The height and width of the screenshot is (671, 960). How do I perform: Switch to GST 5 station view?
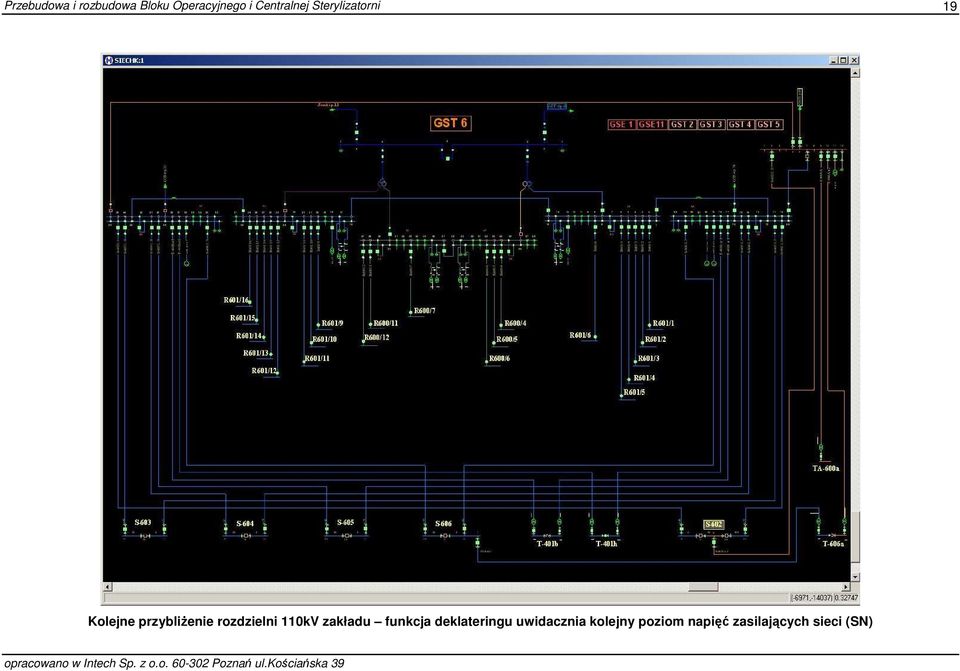click(x=769, y=124)
